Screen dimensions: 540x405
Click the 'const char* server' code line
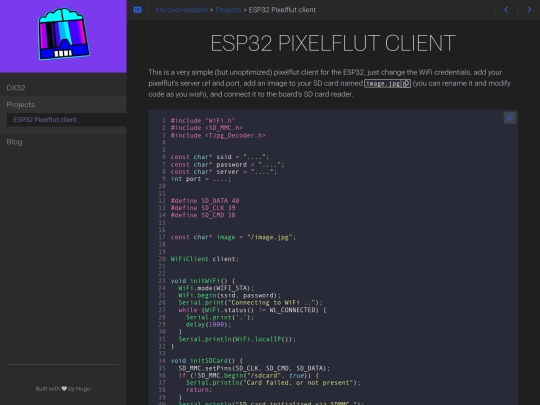pos(224,172)
